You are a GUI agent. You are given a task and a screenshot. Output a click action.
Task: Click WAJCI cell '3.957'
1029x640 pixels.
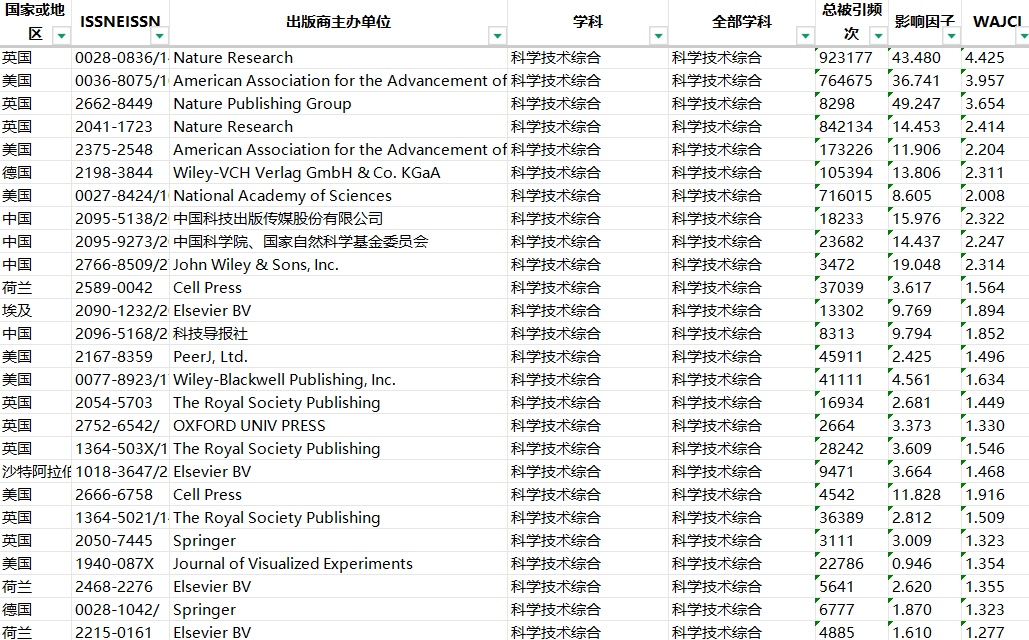point(995,81)
